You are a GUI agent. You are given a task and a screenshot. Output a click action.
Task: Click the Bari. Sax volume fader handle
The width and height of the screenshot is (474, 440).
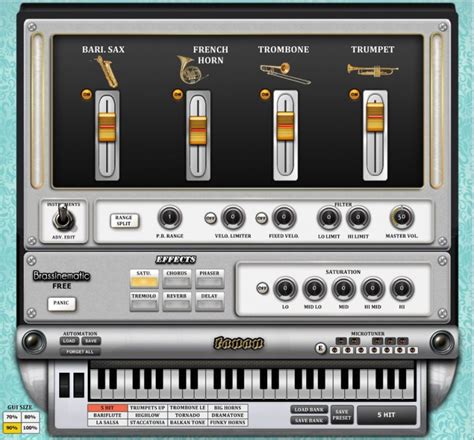[107, 127]
